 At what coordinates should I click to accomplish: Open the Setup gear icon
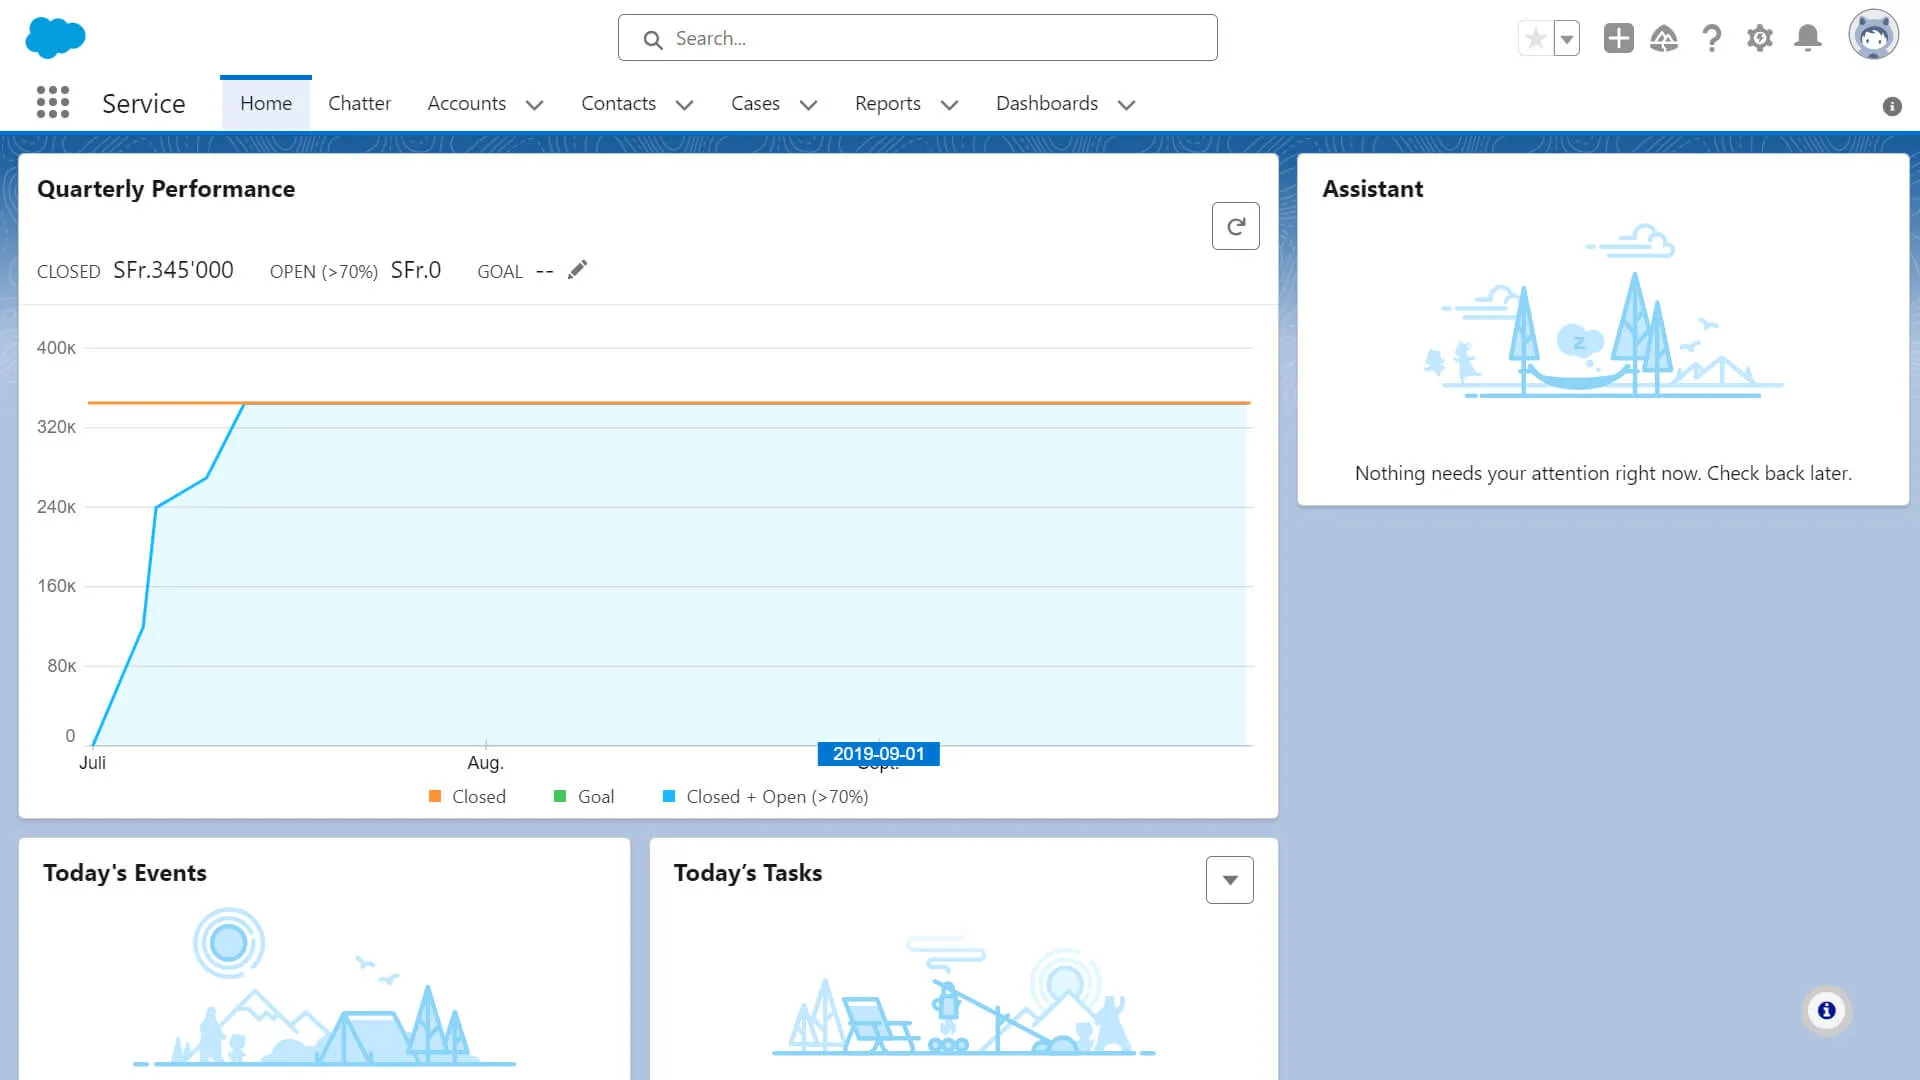(1760, 38)
